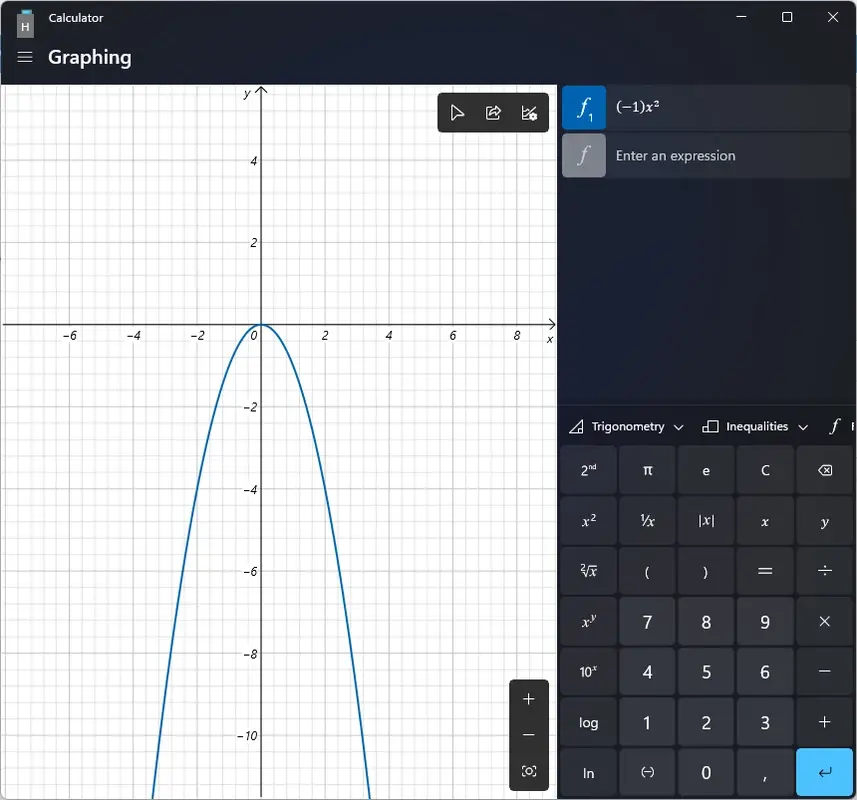
Task: Open Graph options settings
Action: [529, 112]
